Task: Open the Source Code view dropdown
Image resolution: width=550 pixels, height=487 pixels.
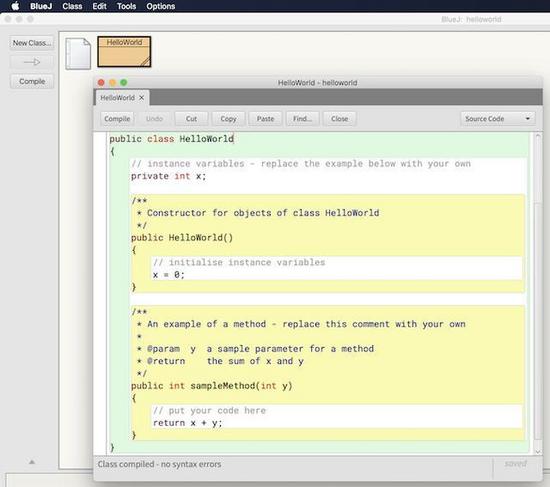Action: pyautogui.click(x=498, y=119)
